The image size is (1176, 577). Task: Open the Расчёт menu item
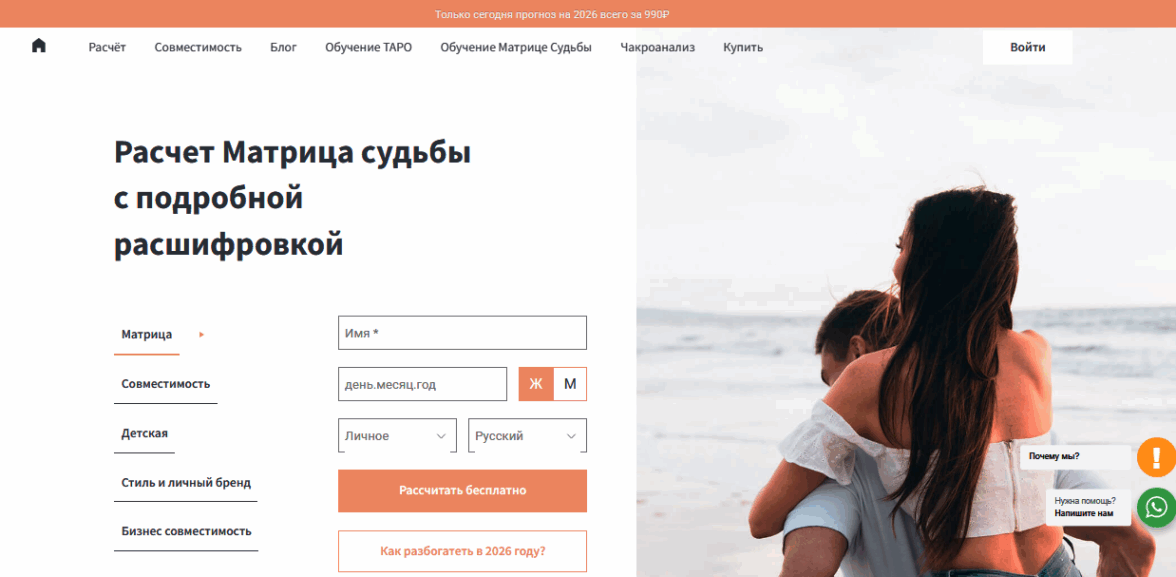pyautogui.click(x=107, y=47)
